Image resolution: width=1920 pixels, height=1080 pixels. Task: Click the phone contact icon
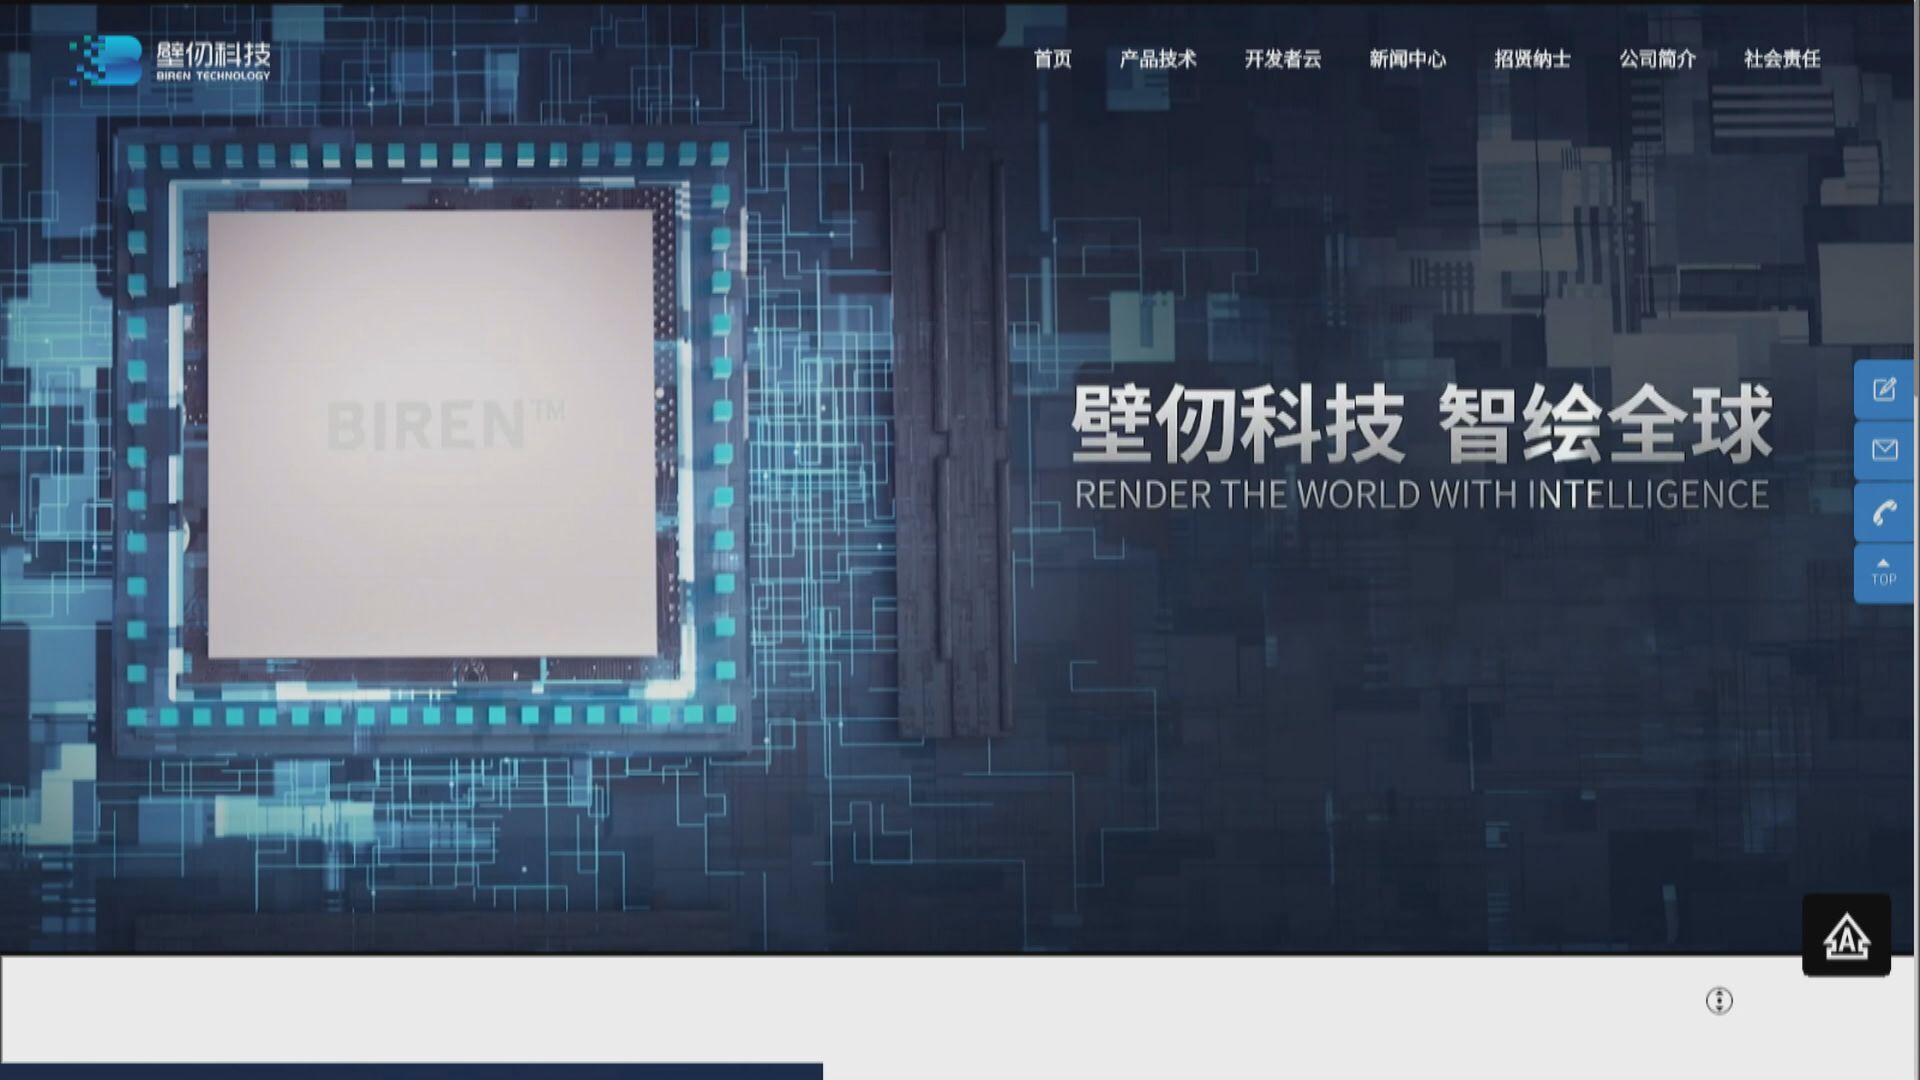1884,512
